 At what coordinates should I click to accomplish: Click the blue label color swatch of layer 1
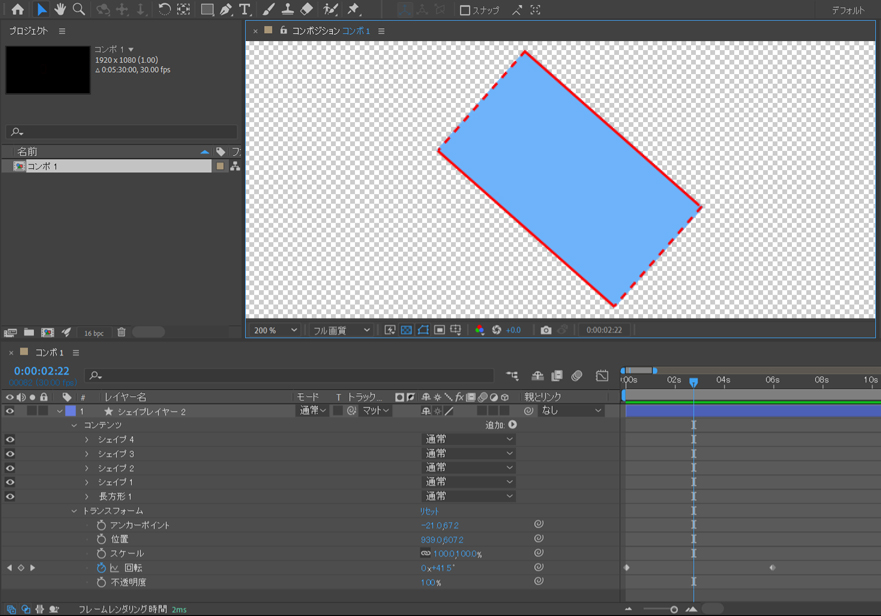70,411
